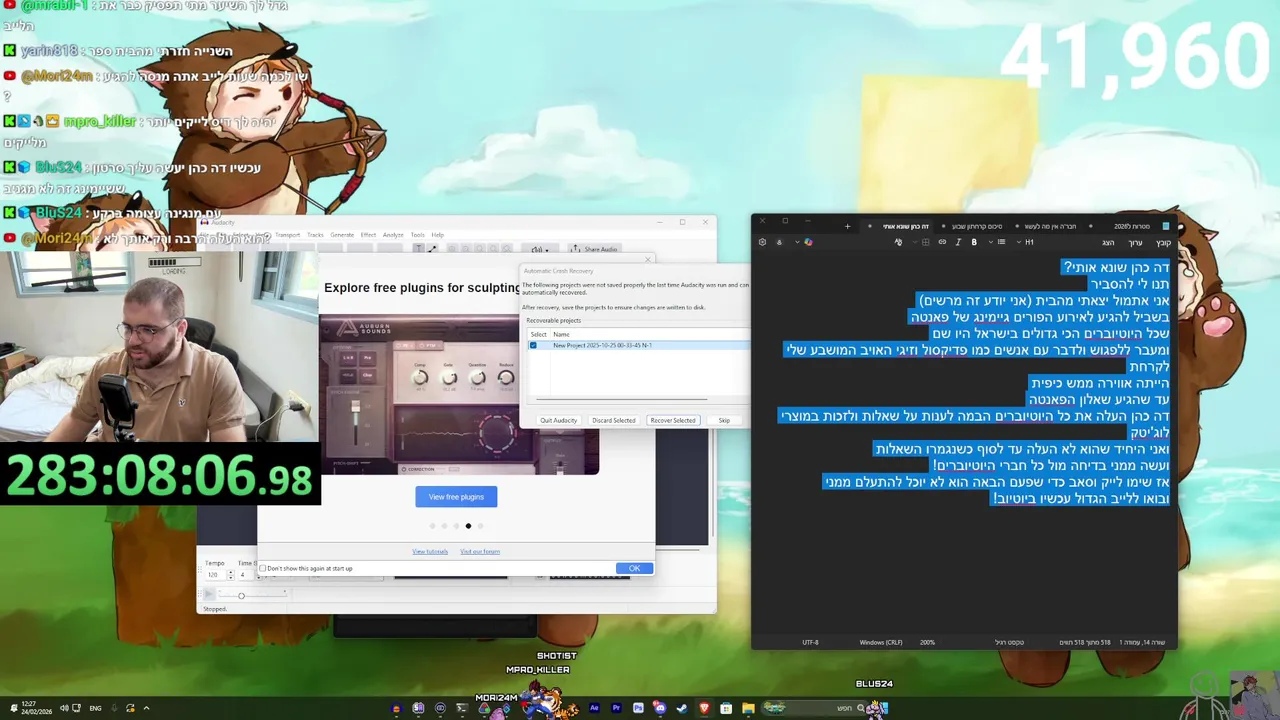Click the 200% zoom level in Notepad

(927, 642)
